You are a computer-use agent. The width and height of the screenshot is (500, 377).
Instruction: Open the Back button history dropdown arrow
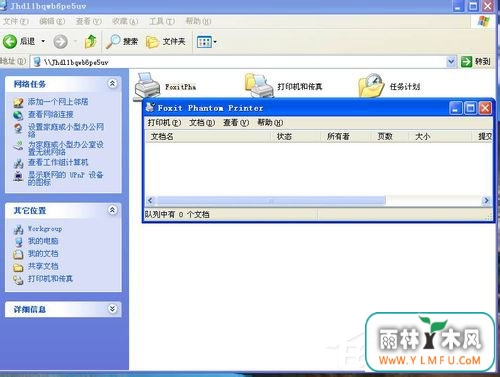pos(43,41)
